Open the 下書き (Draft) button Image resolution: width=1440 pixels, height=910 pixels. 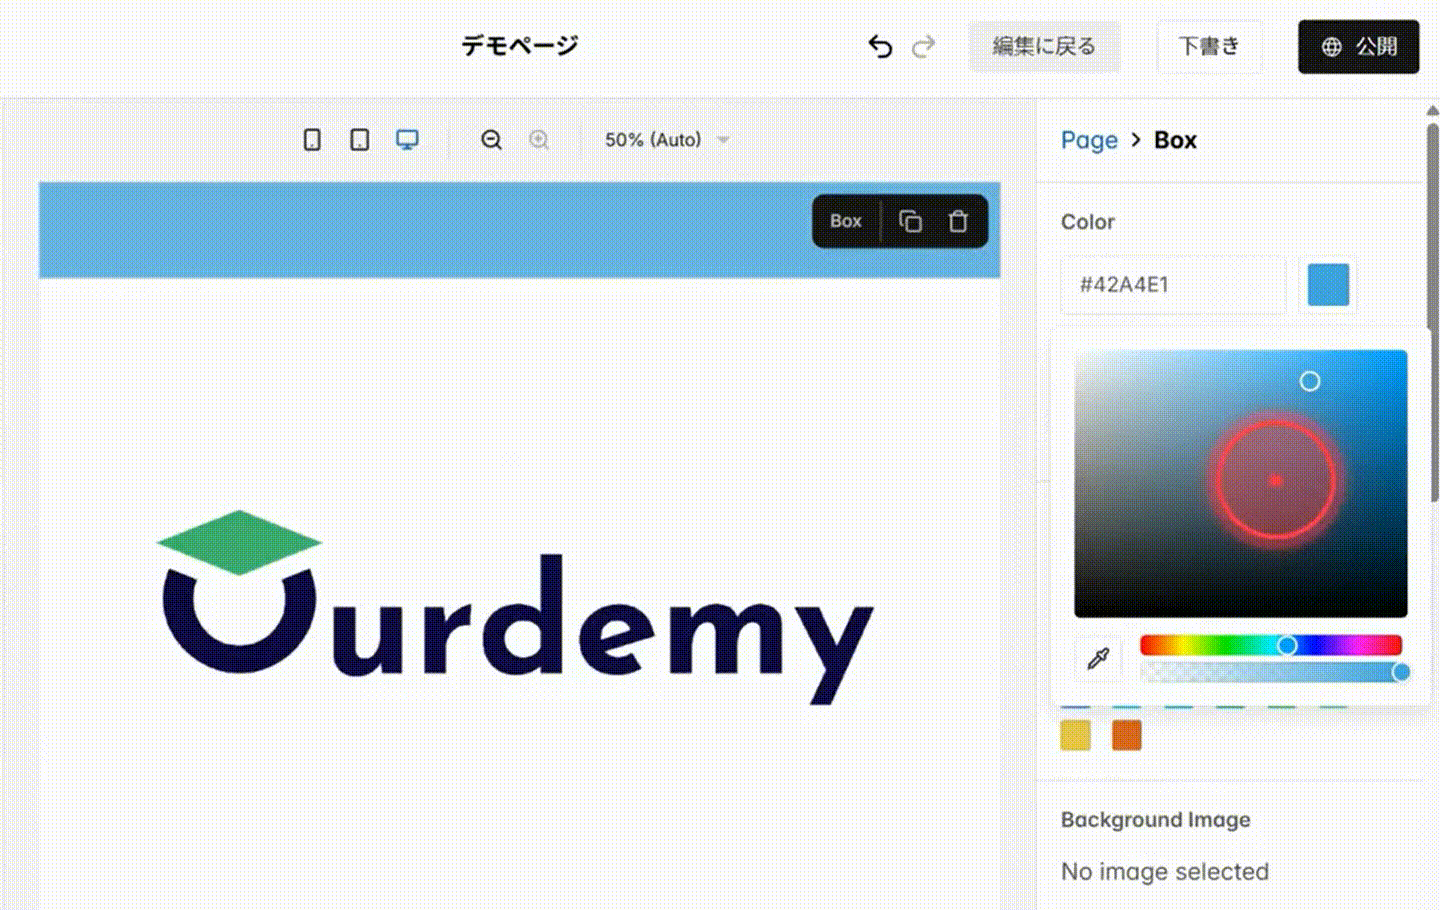[x=1210, y=46]
